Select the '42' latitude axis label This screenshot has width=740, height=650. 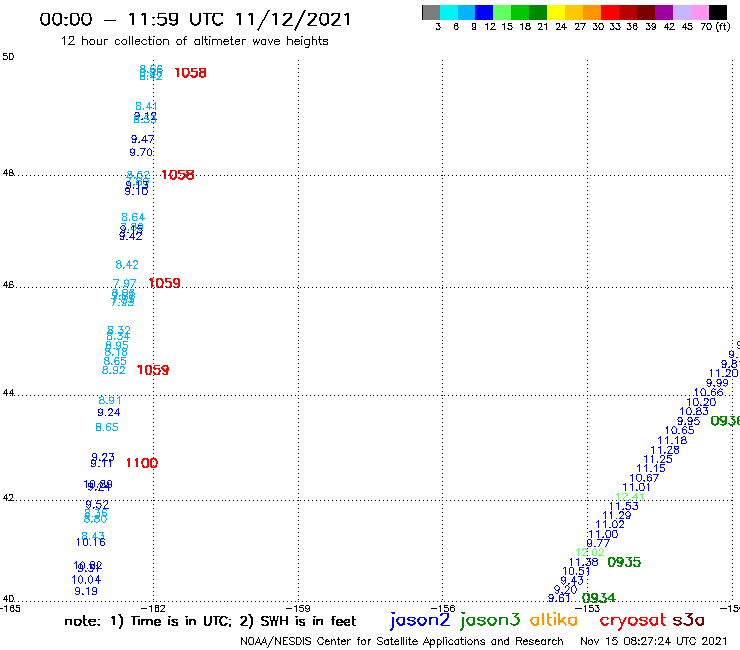[8, 498]
